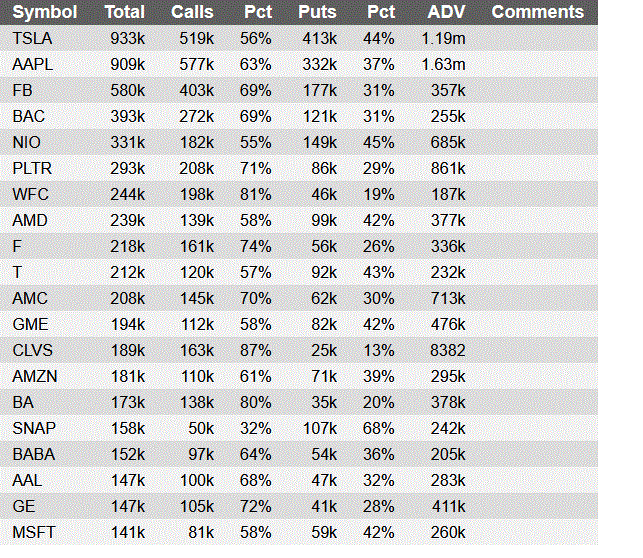The image size is (643, 558).
Task: Click the GME ticker symbol
Action: [x=29, y=325]
